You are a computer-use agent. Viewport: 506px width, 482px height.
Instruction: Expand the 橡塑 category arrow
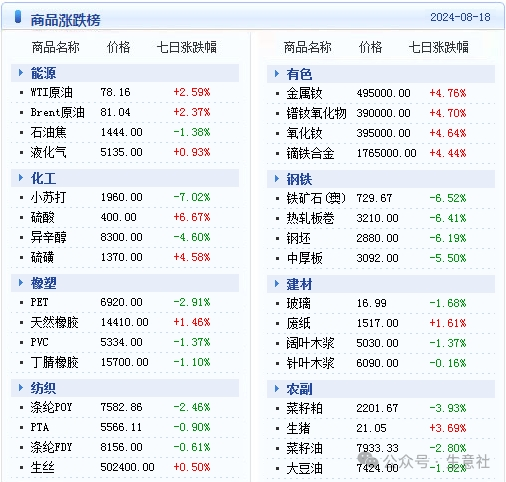(x=21, y=283)
